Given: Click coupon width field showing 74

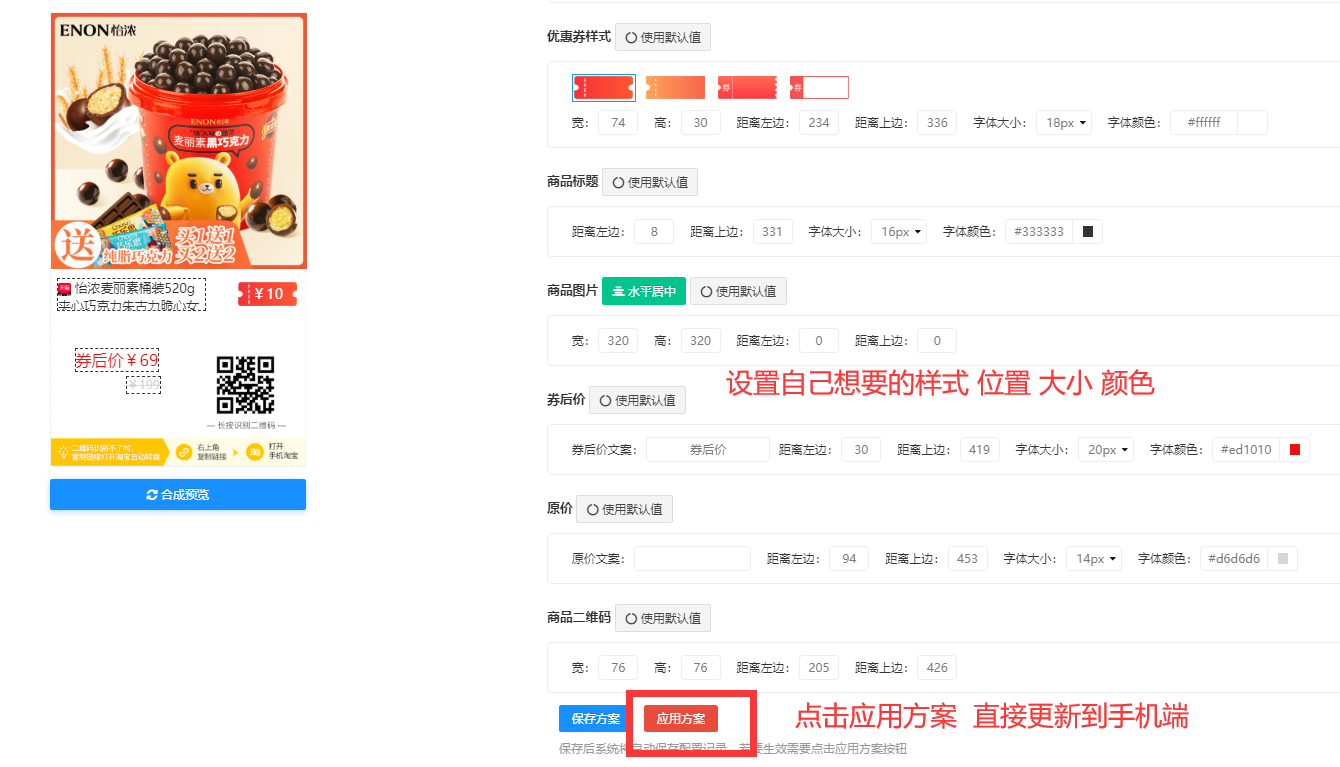Looking at the screenshot, I should pyautogui.click(x=618, y=123).
